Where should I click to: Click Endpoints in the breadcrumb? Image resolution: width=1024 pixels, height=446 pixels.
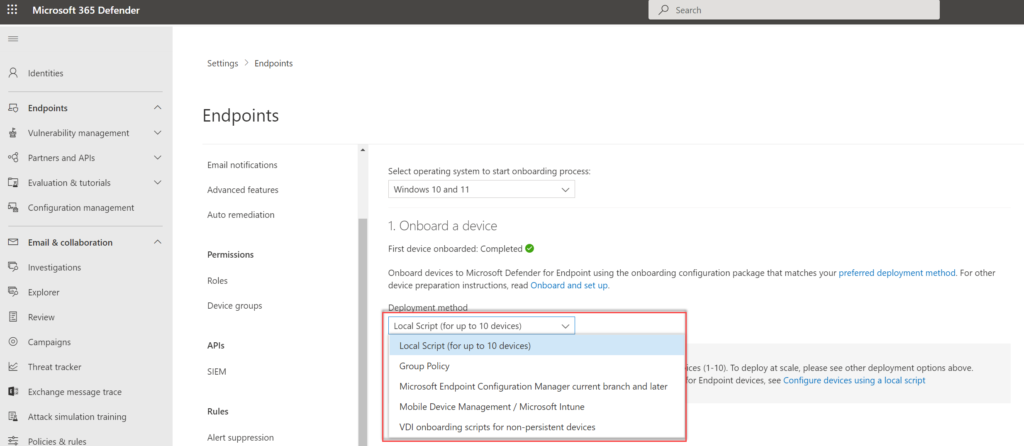pyautogui.click(x=274, y=63)
